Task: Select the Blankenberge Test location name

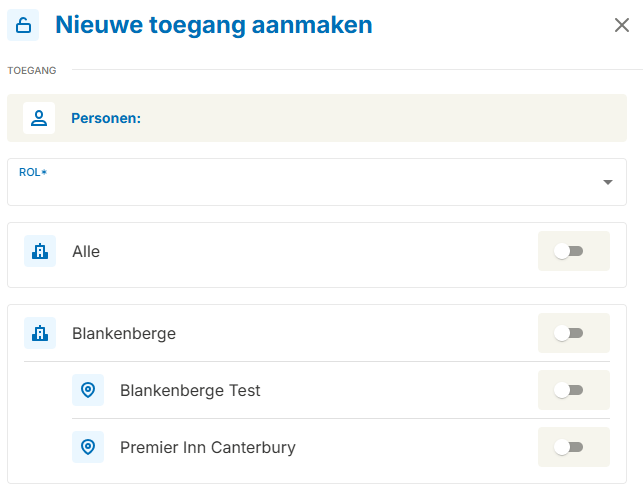Action: (x=190, y=390)
